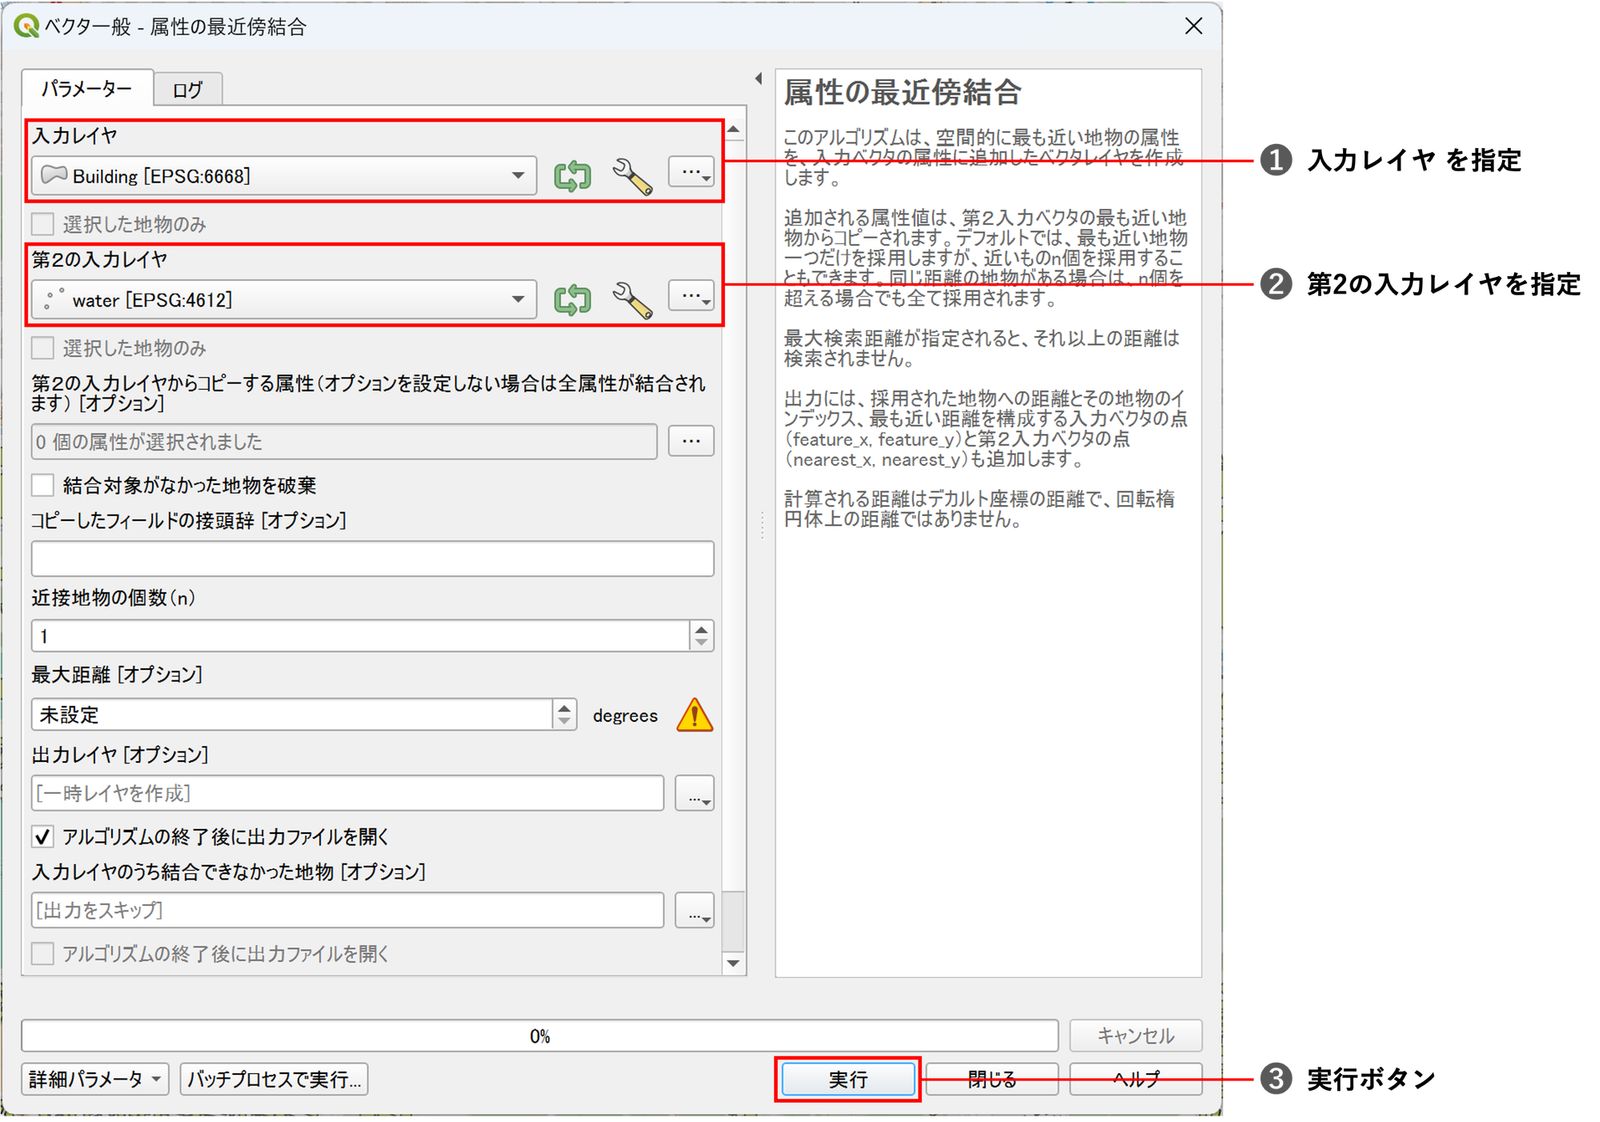Increase 最大距離 spinner value
1600x1122 pixels.
565,707
